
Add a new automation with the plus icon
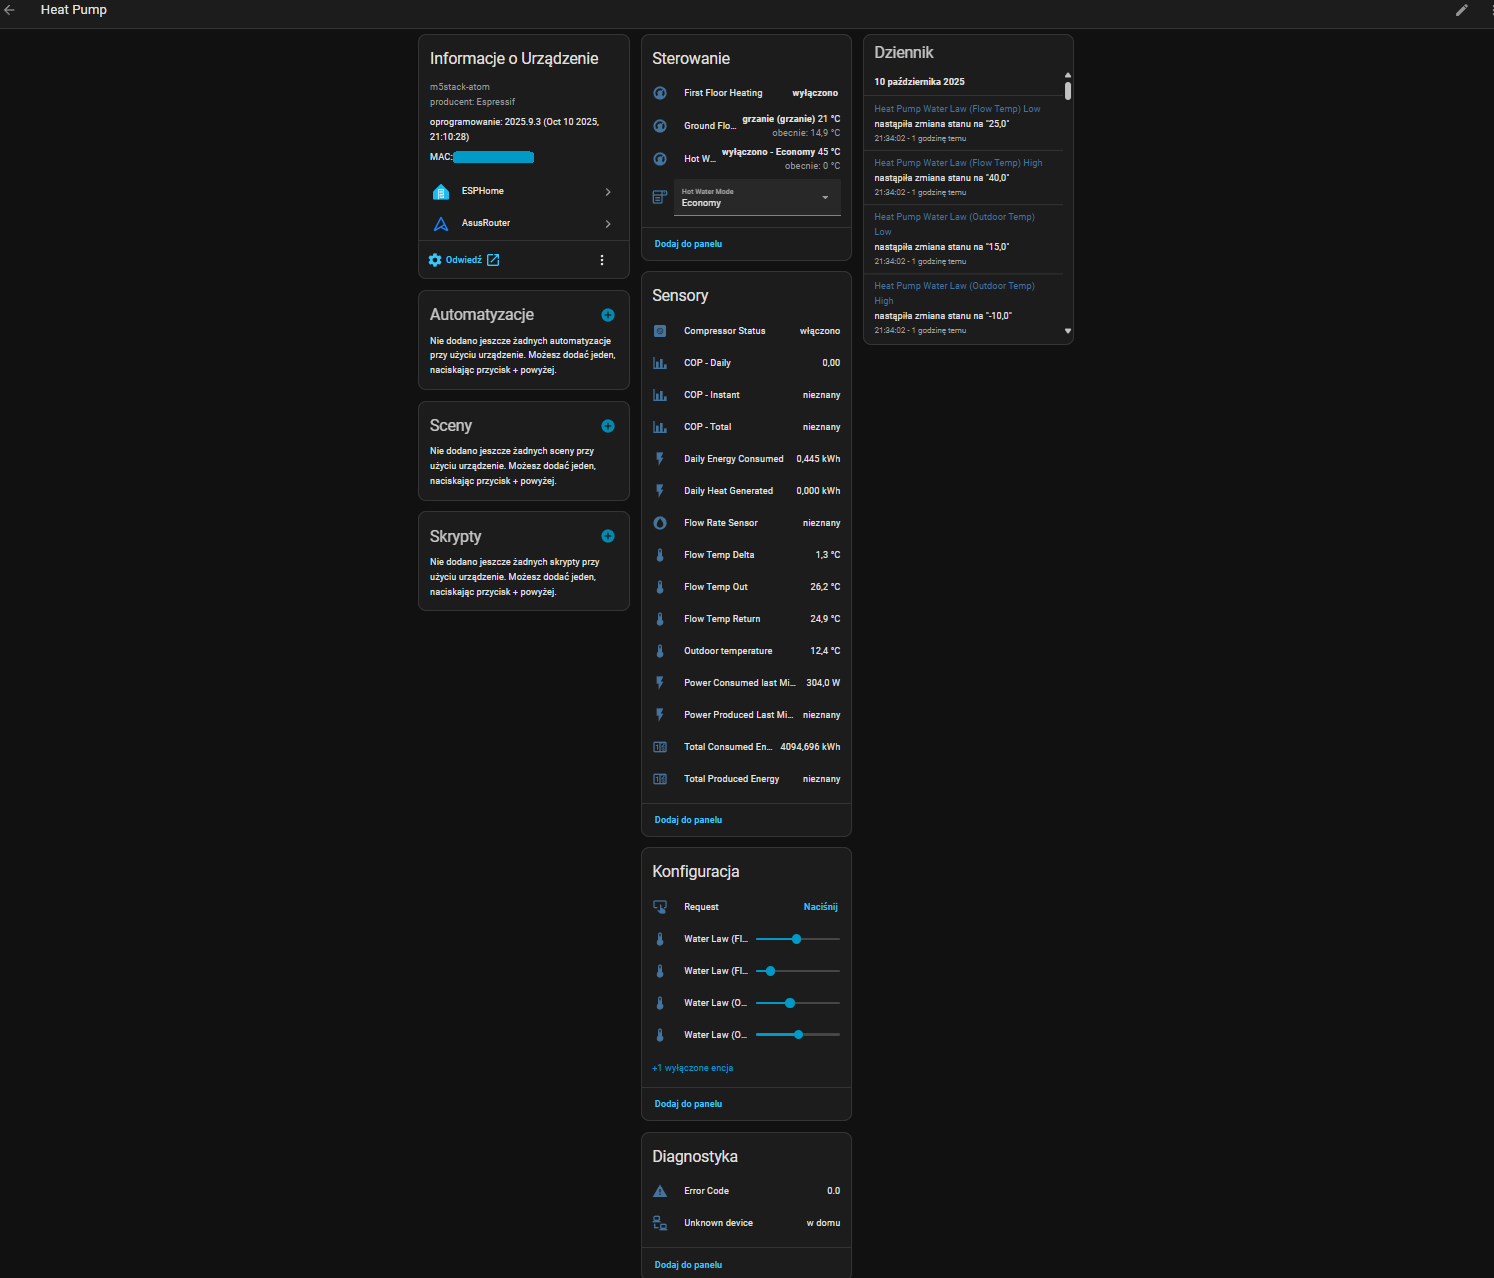point(608,315)
